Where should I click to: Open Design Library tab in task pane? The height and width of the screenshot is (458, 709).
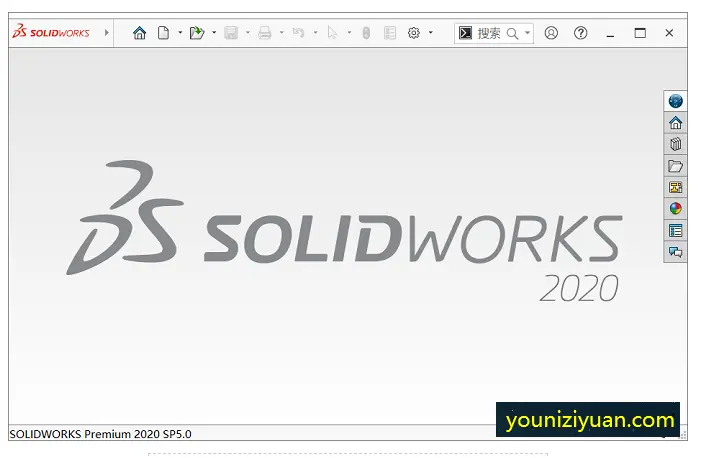tap(675, 144)
